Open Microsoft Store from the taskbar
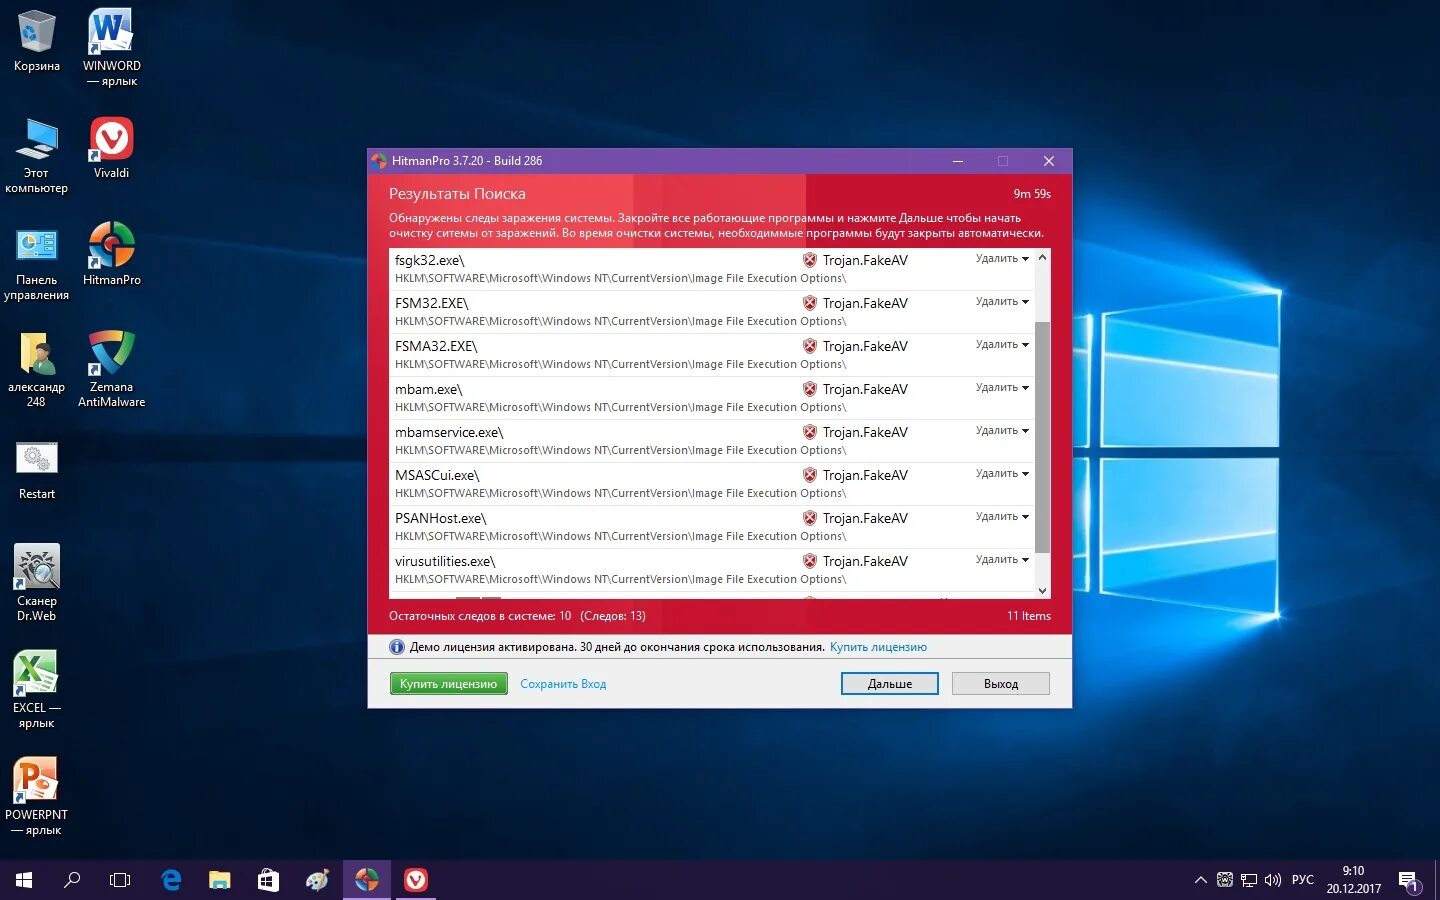The width and height of the screenshot is (1440, 900). coord(267,880)
